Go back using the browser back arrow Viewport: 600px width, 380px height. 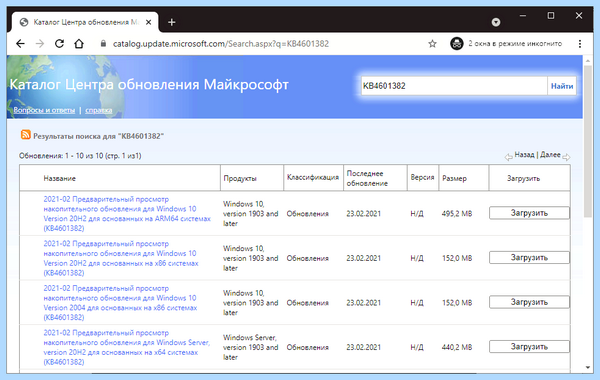coord(20,44)
